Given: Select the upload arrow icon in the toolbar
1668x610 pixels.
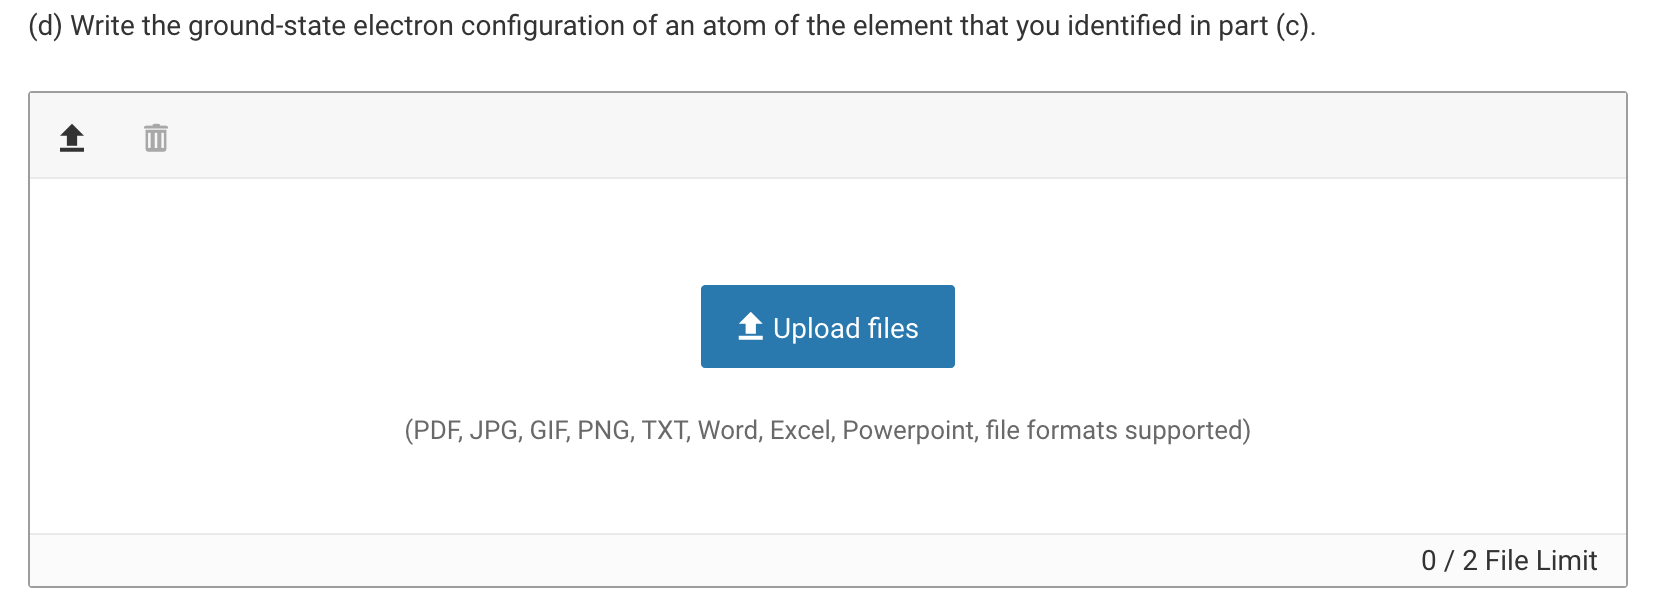Looking at the screenshot, I should pyautogui.click(x=70, y=137).
